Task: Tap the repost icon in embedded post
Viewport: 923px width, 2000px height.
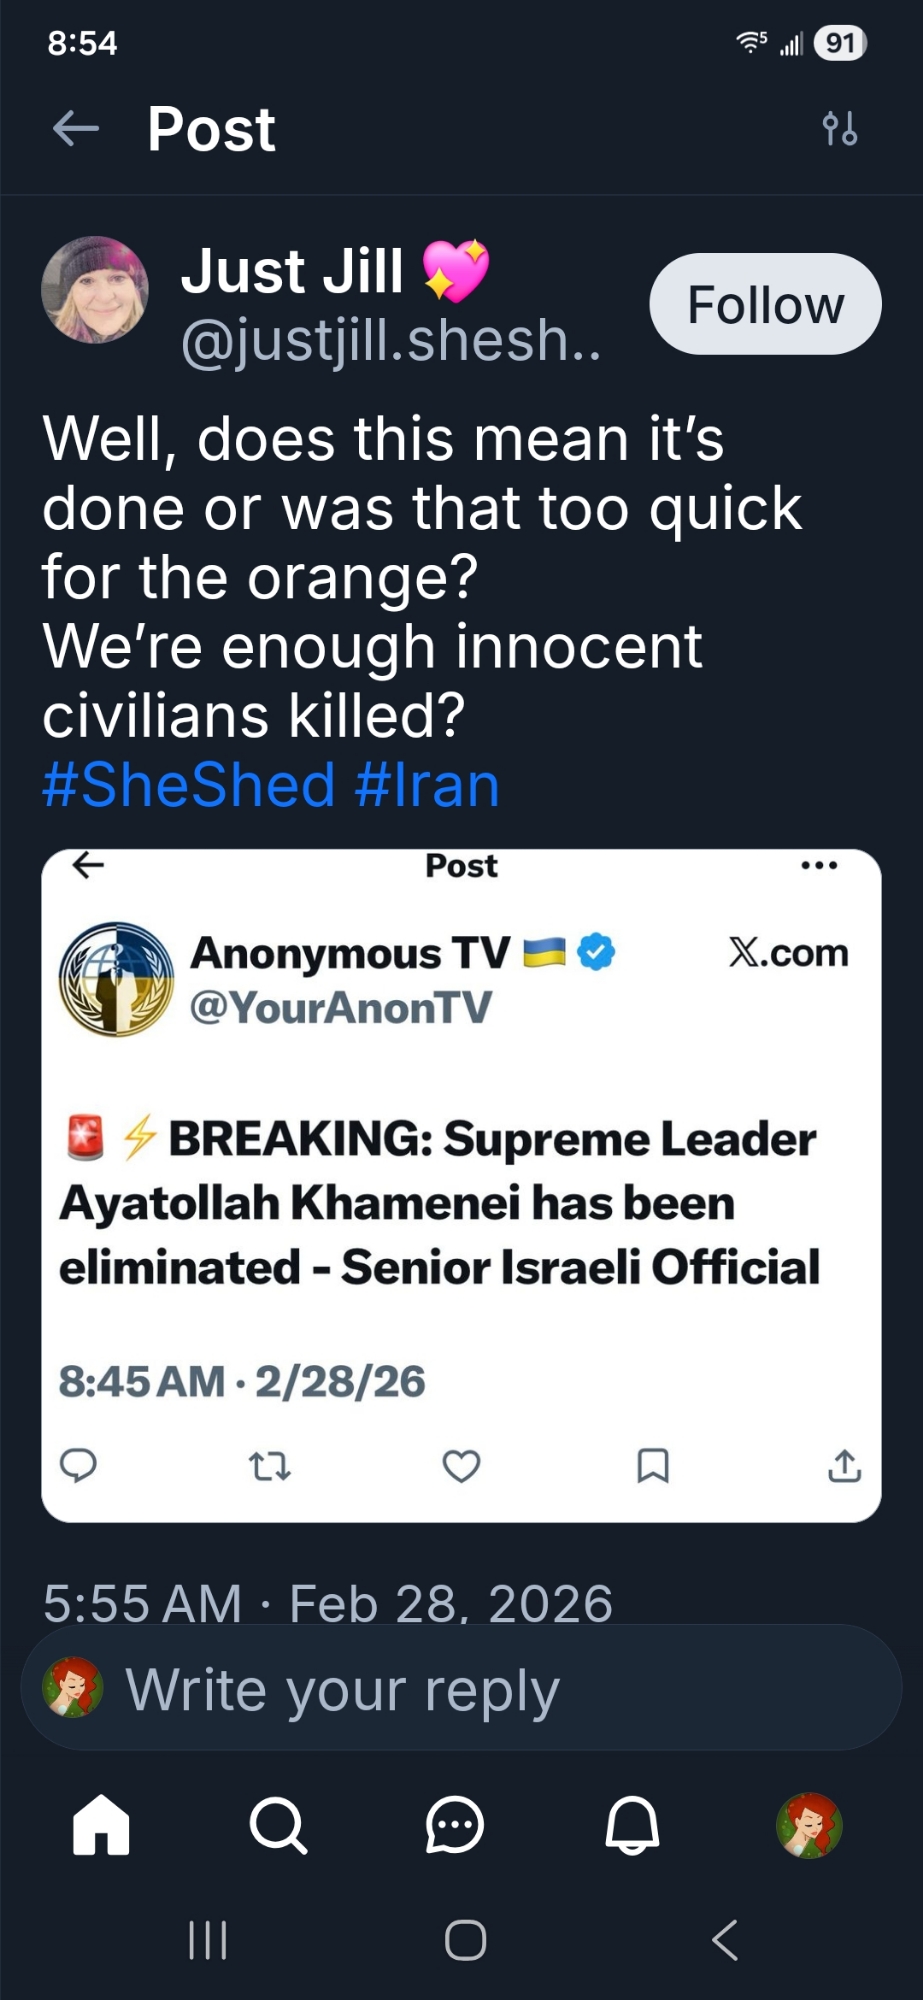Action: point(269,1466)
